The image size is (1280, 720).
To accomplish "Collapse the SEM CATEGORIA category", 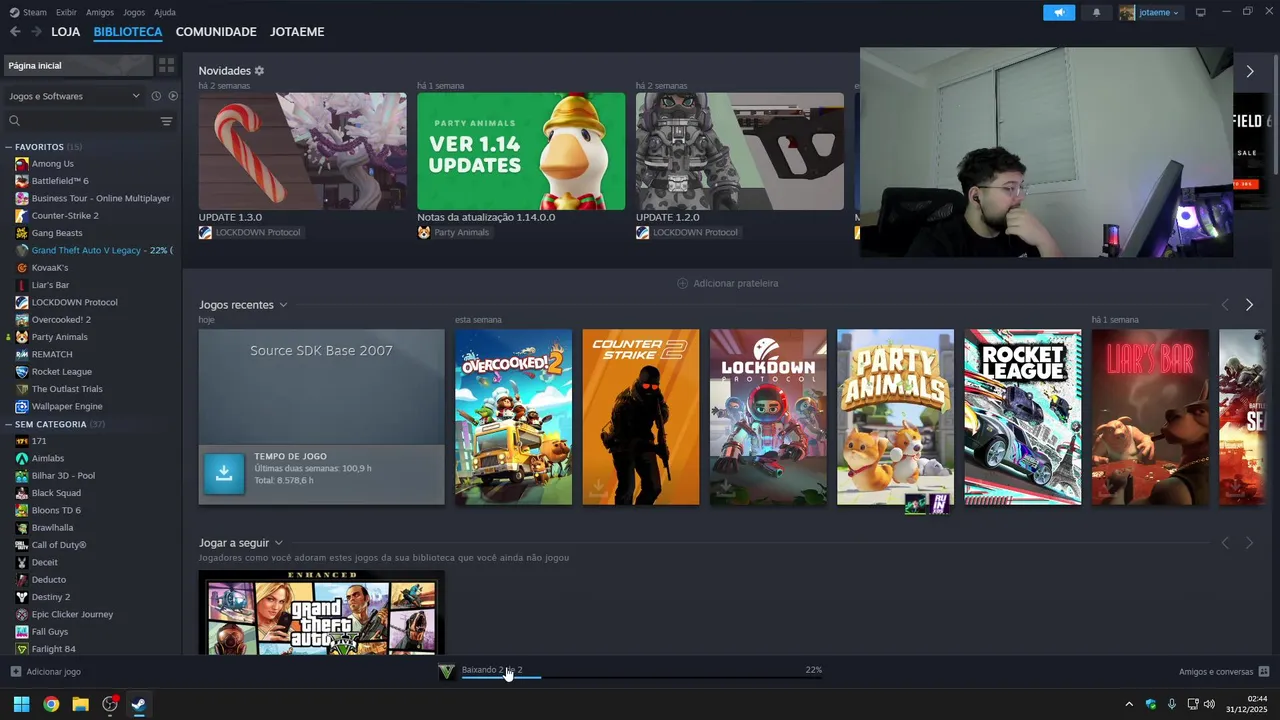I will (x=9, y=424).
